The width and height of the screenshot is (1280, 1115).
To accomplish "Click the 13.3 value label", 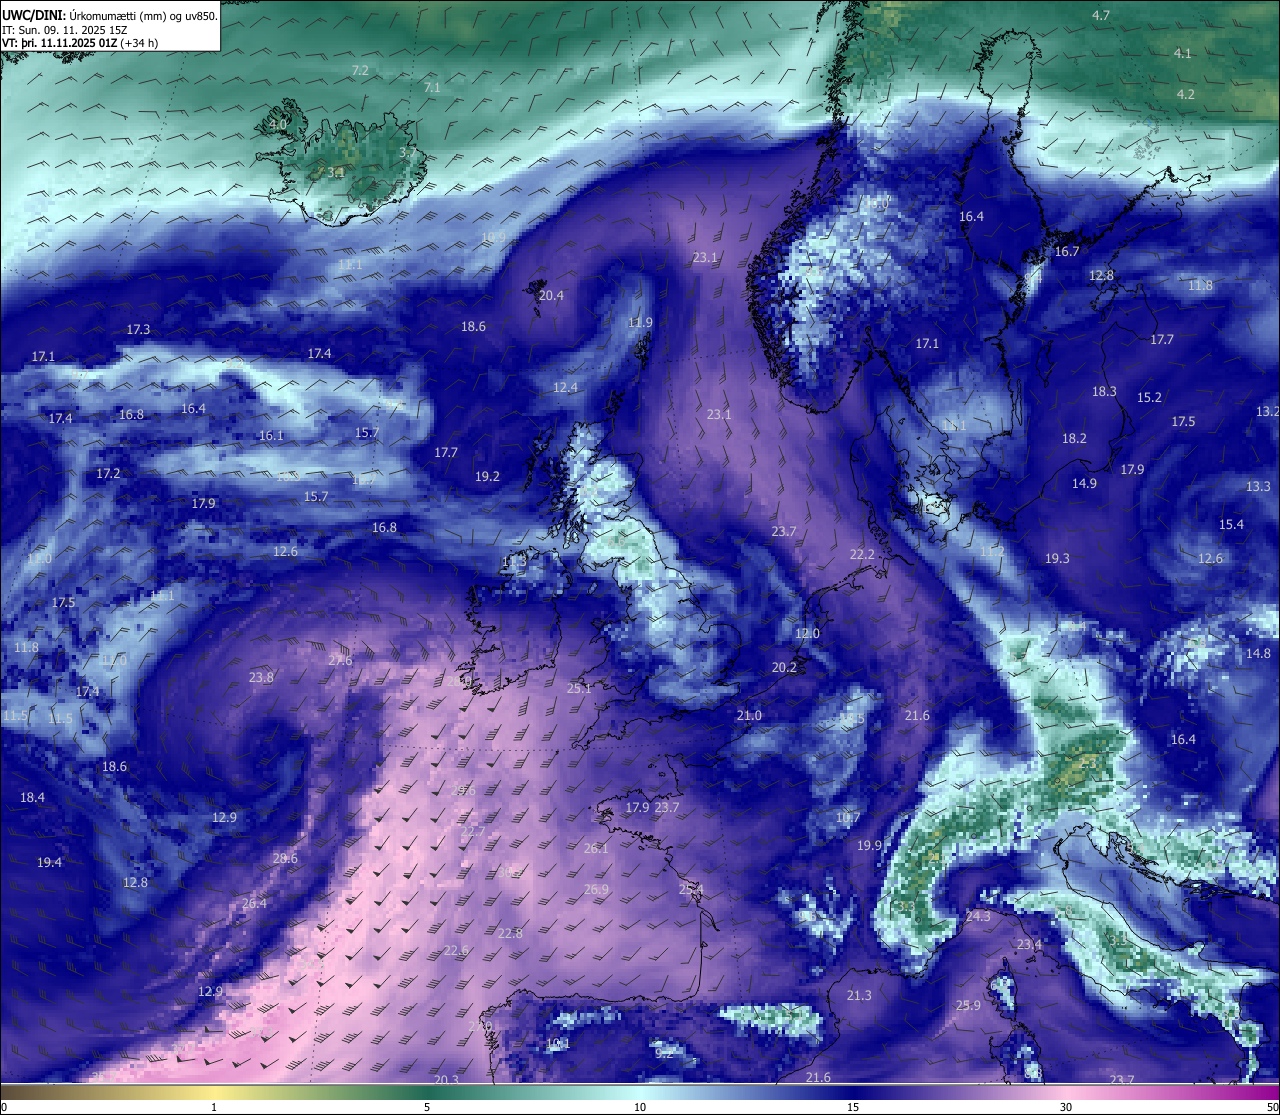I will tap(1258, 486).
